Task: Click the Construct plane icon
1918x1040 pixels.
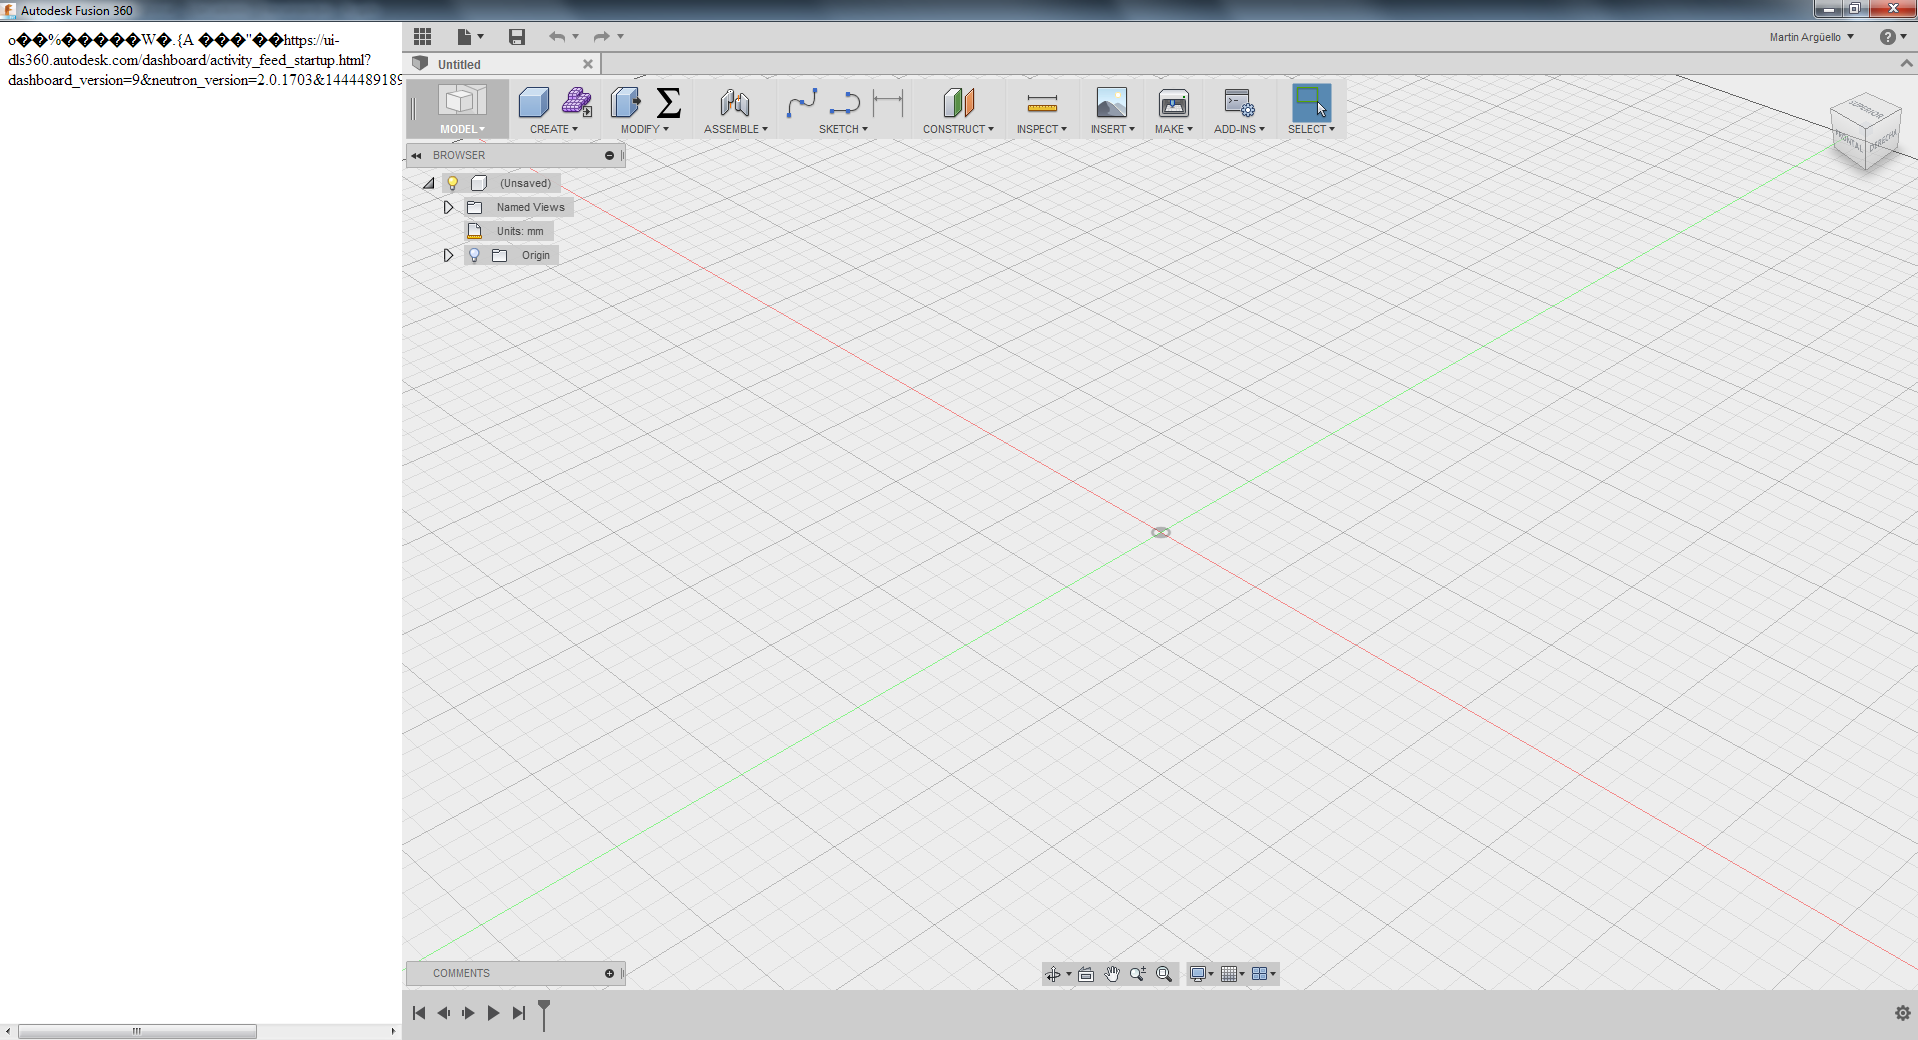Action: coord(957,103)
